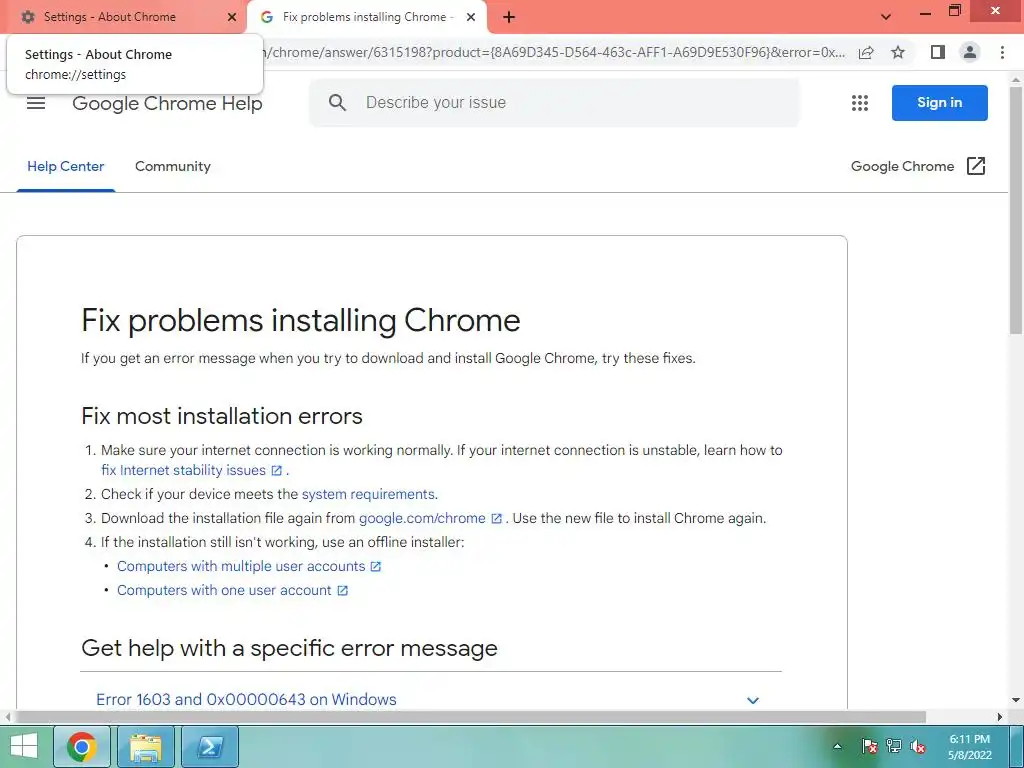Screen dimensions: 1024x768
Task: Expand Error 1603 and 0x00000643 section
Action: [x=430, y=699]
